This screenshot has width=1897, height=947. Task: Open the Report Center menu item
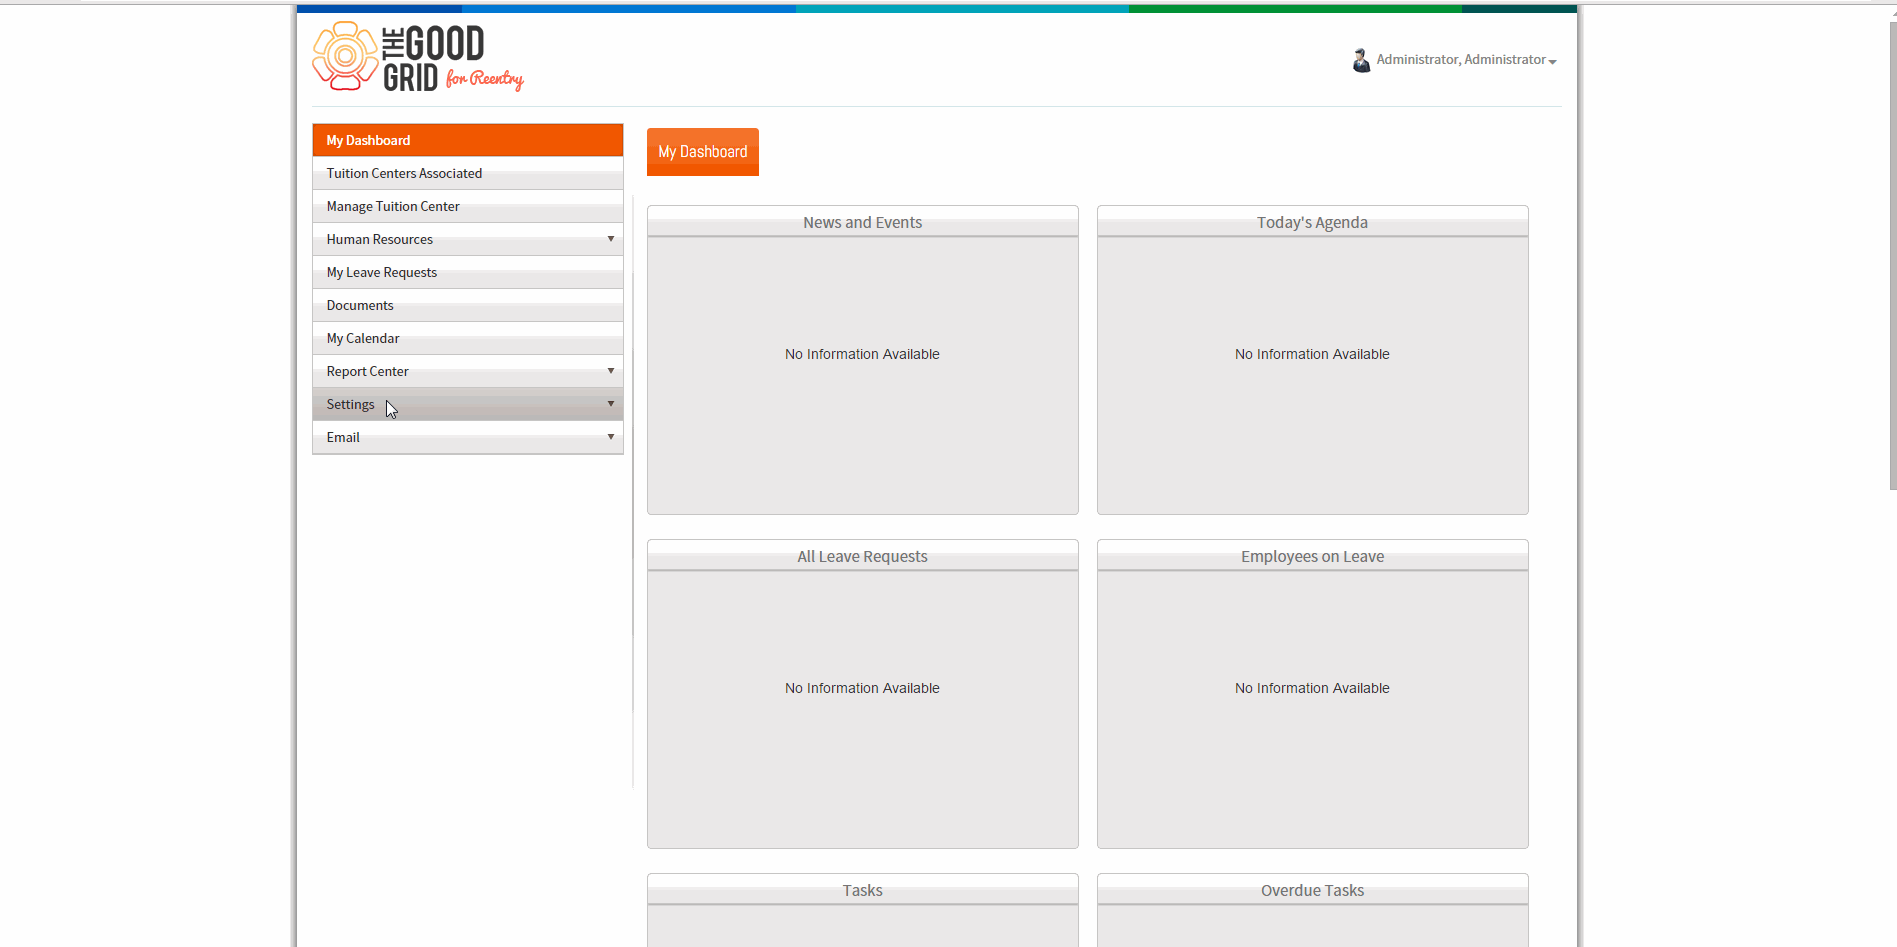tap(468, 371)
